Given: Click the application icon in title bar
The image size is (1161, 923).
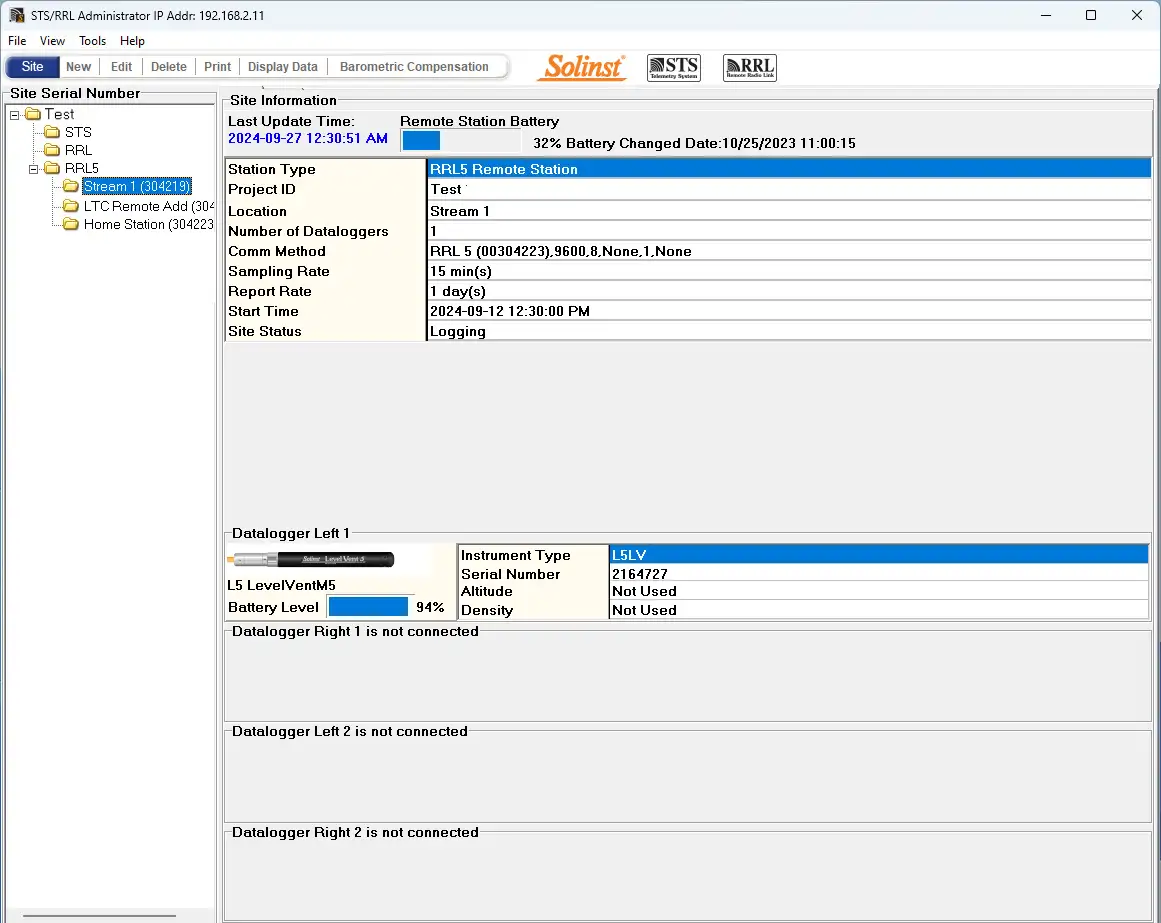Looking at the screenshot, I should [x=15, y=15].
